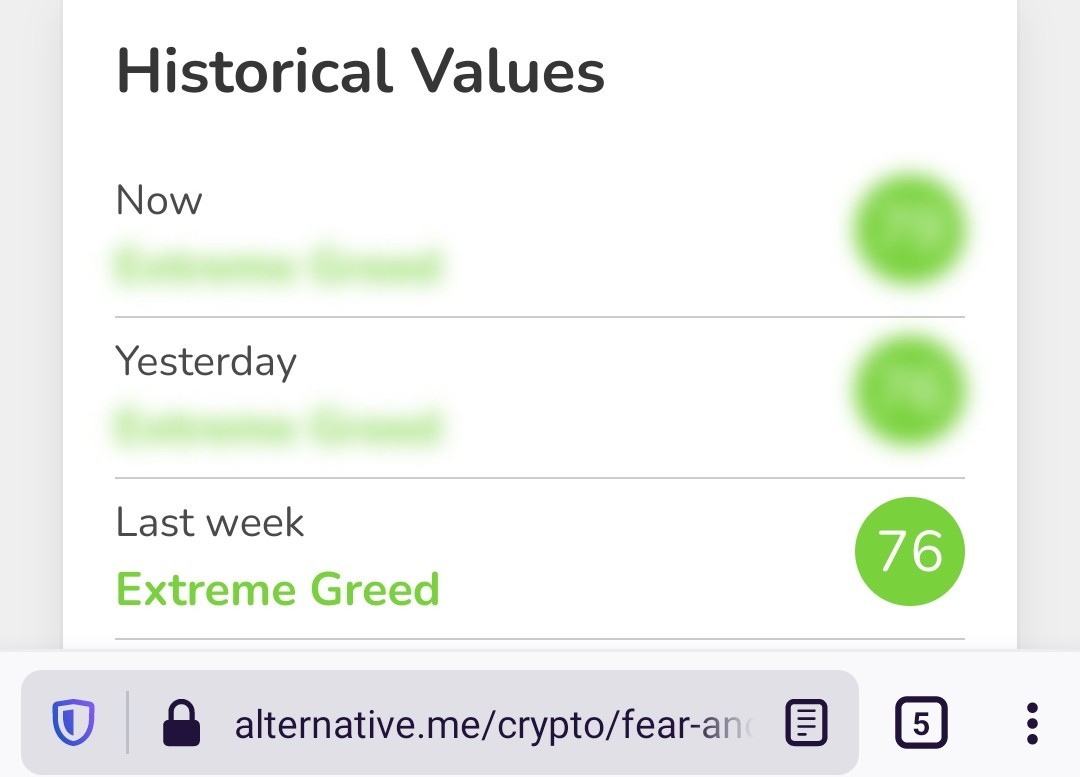Click the blurred Now value circle
Viewport: 1080px width, 777px height.
click(x=909, y=229)
